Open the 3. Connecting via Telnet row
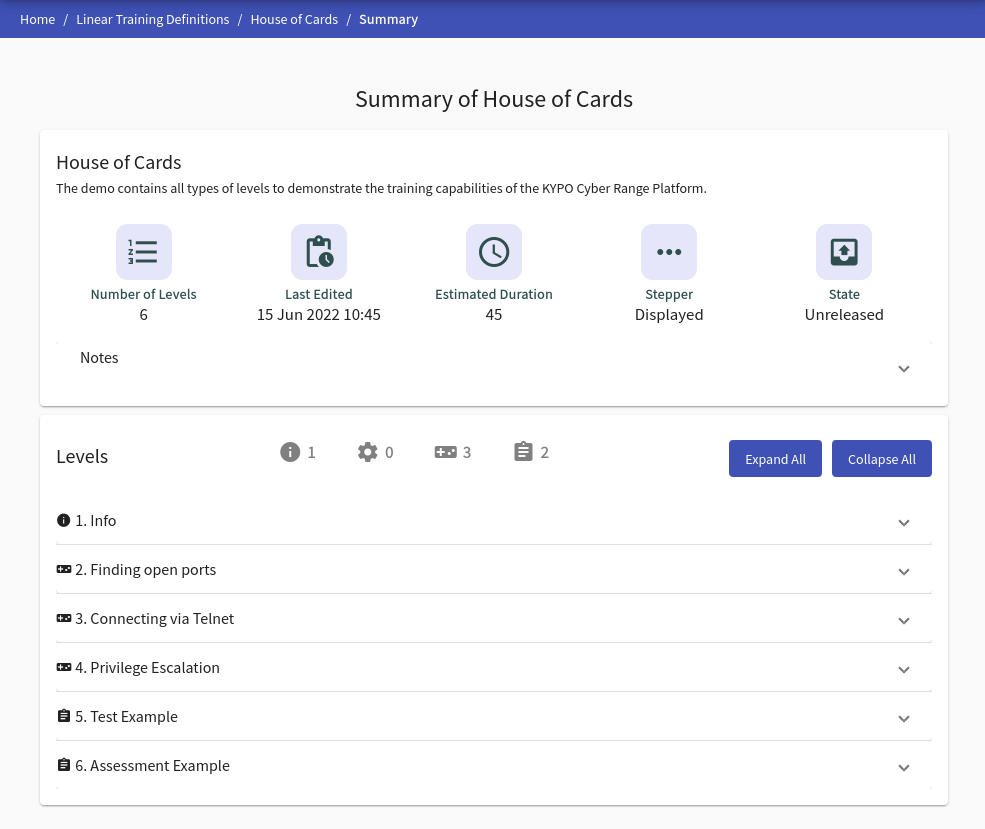Screen dimensions: 985x829 494,619
